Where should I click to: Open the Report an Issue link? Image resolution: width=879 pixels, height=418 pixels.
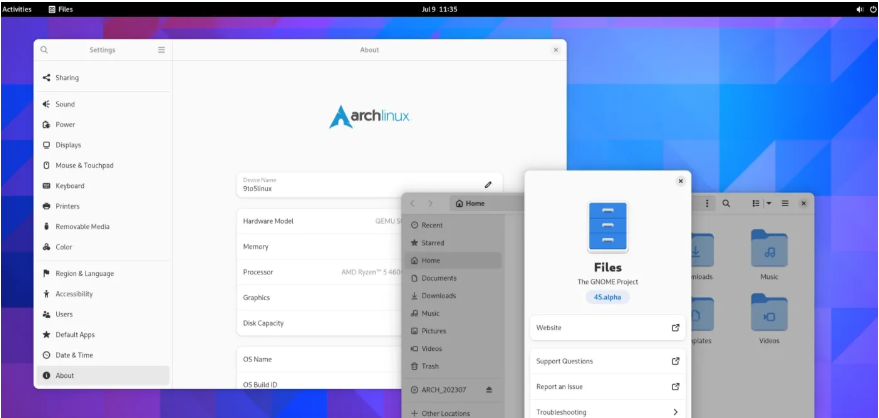click(608, 387)
